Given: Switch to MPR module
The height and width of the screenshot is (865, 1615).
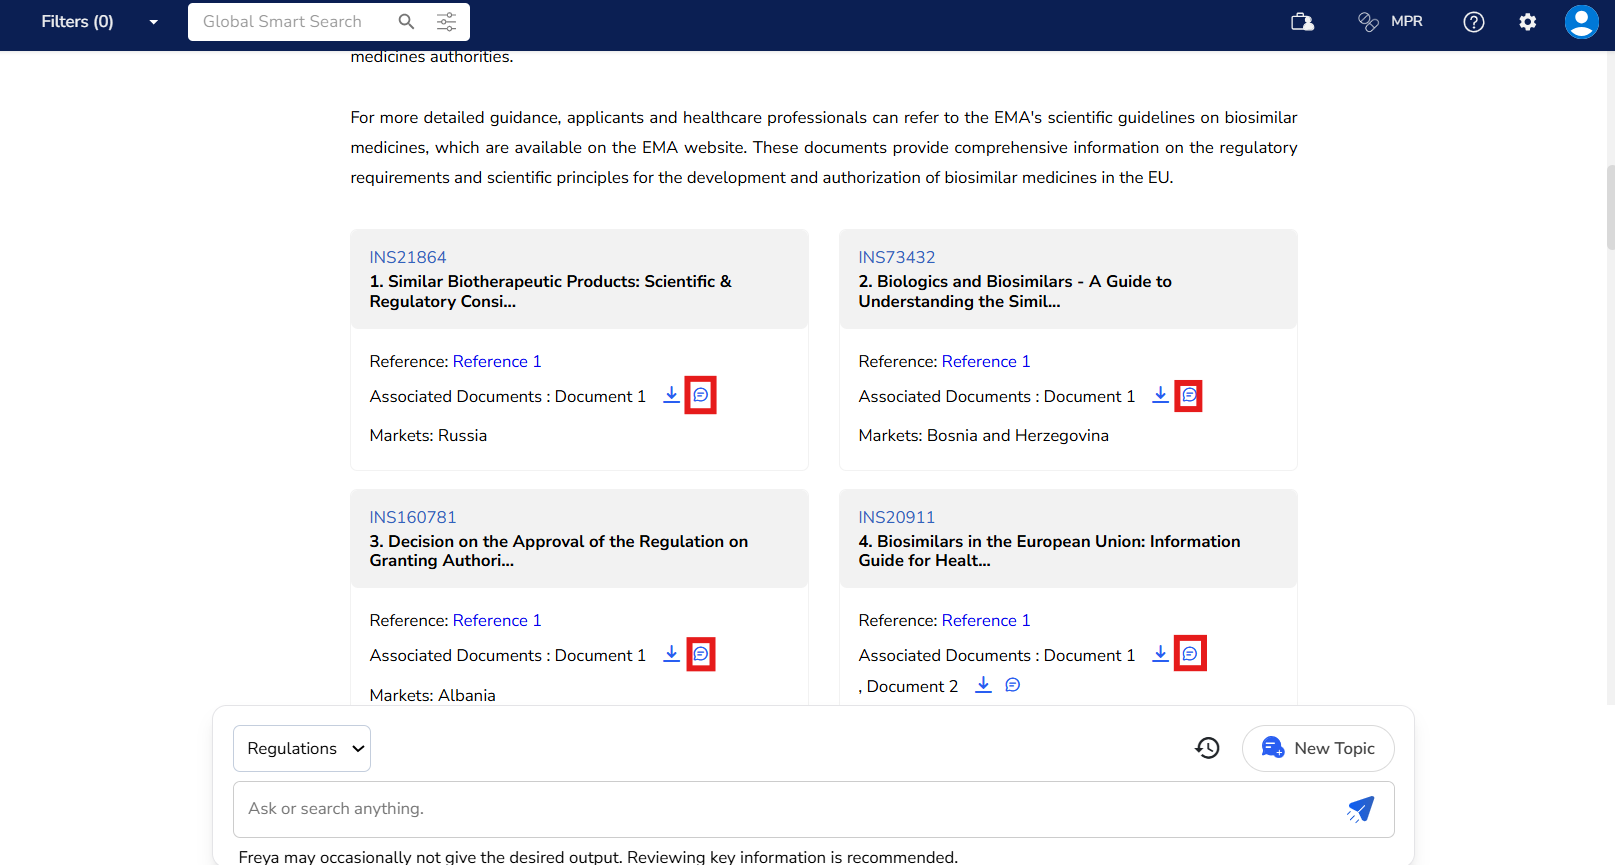Looking at the screenshot, I should tap(1390, 22).
